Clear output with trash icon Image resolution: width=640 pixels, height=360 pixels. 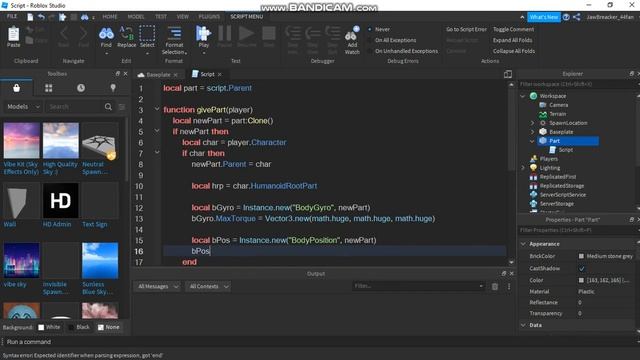495,287
